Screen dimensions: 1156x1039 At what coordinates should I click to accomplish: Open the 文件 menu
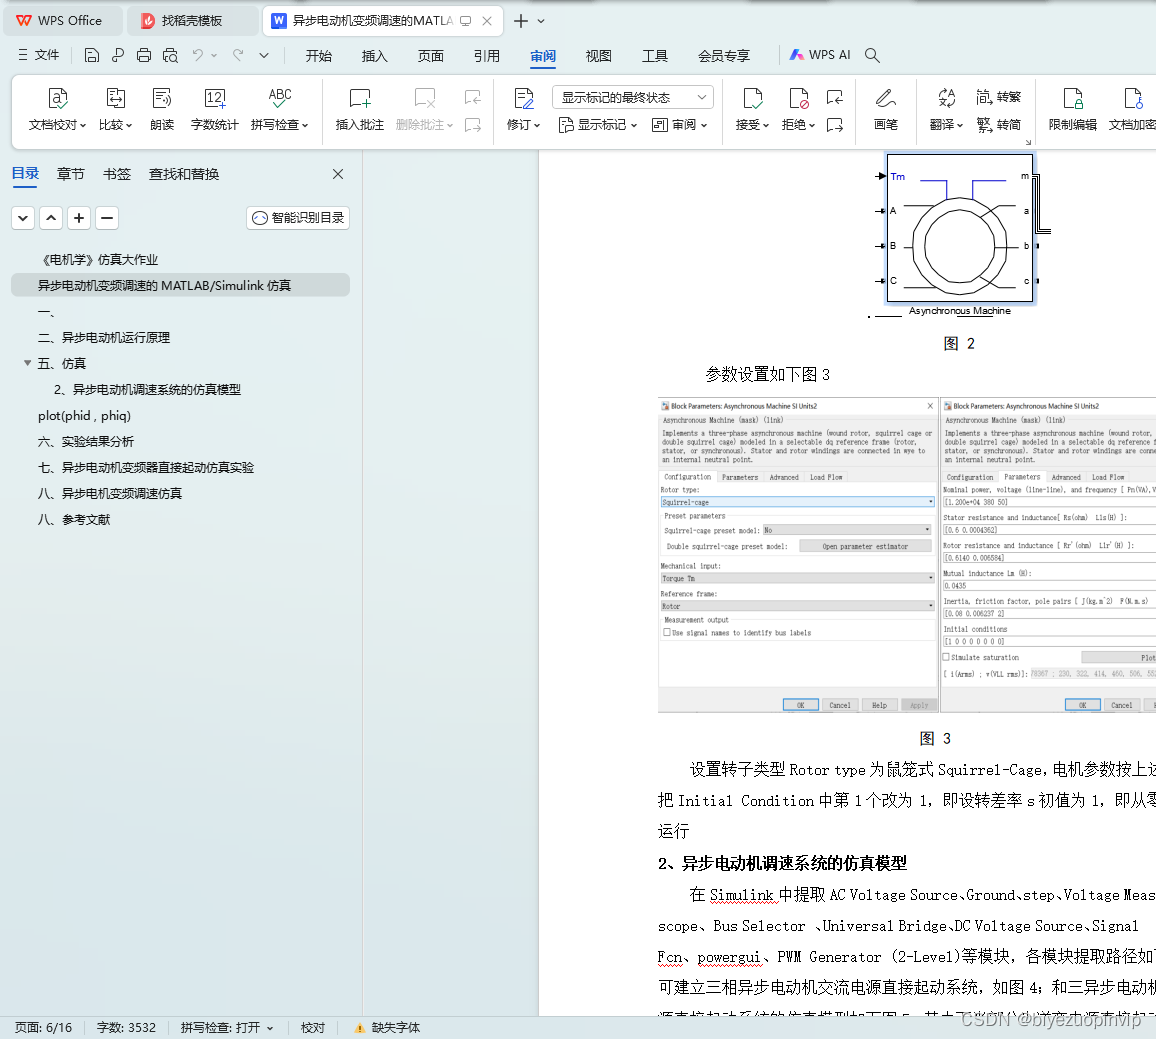38,55
